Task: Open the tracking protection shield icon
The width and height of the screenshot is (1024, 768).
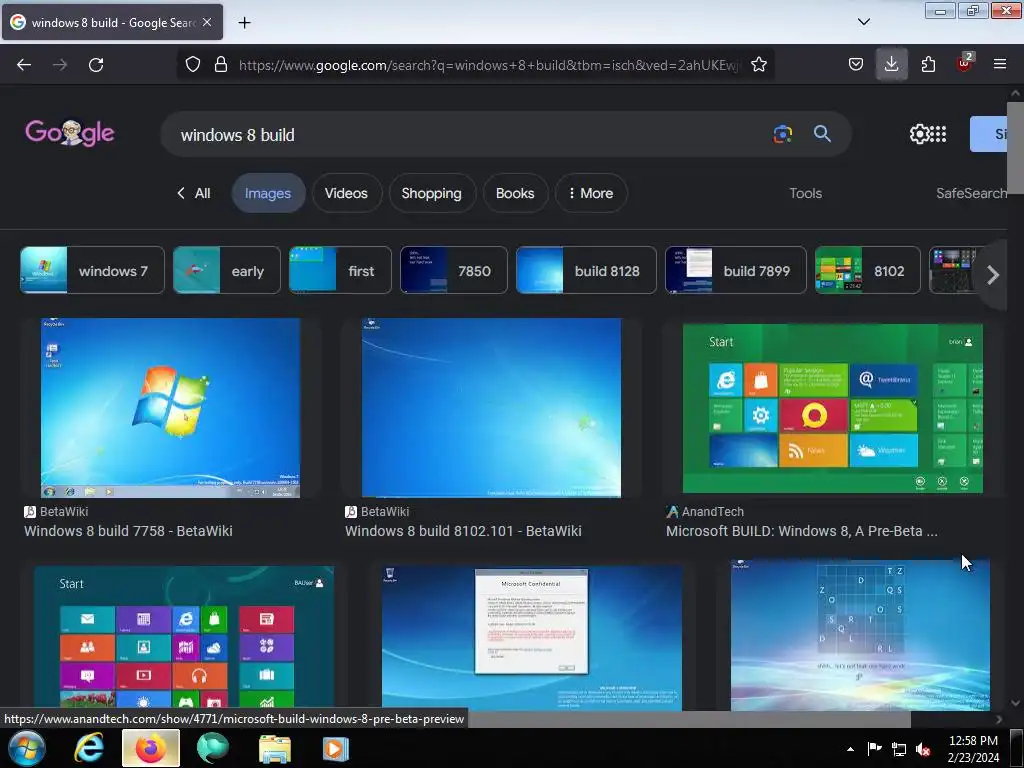Action: tap(193, 64)
